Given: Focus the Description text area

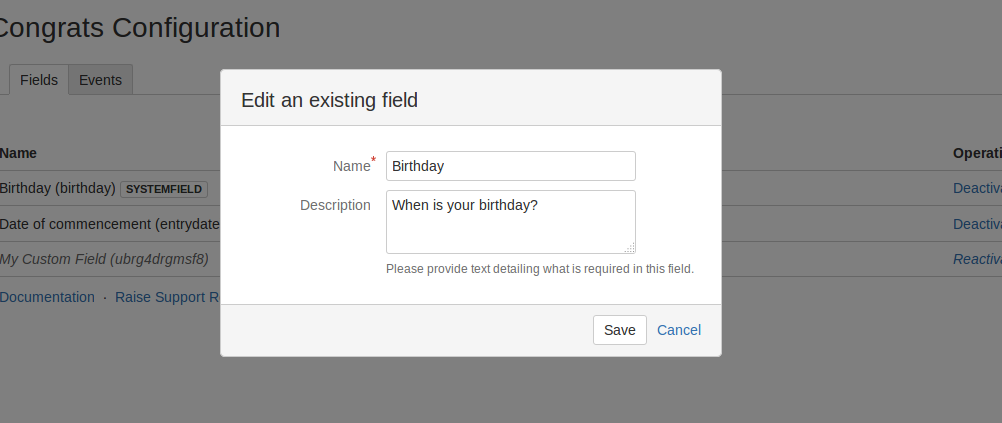Looking at the screenshot, I should (x=510, y=221).
